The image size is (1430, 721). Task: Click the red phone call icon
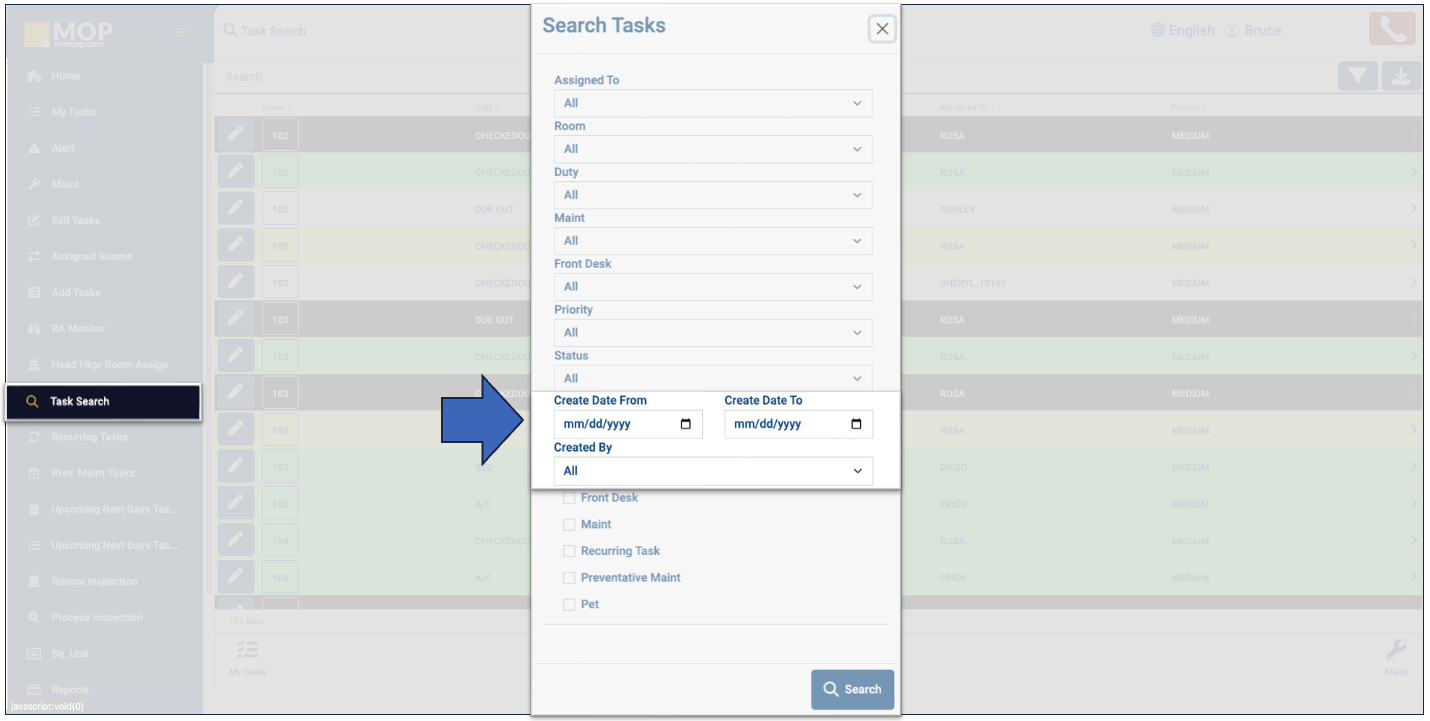point(1392,30)
